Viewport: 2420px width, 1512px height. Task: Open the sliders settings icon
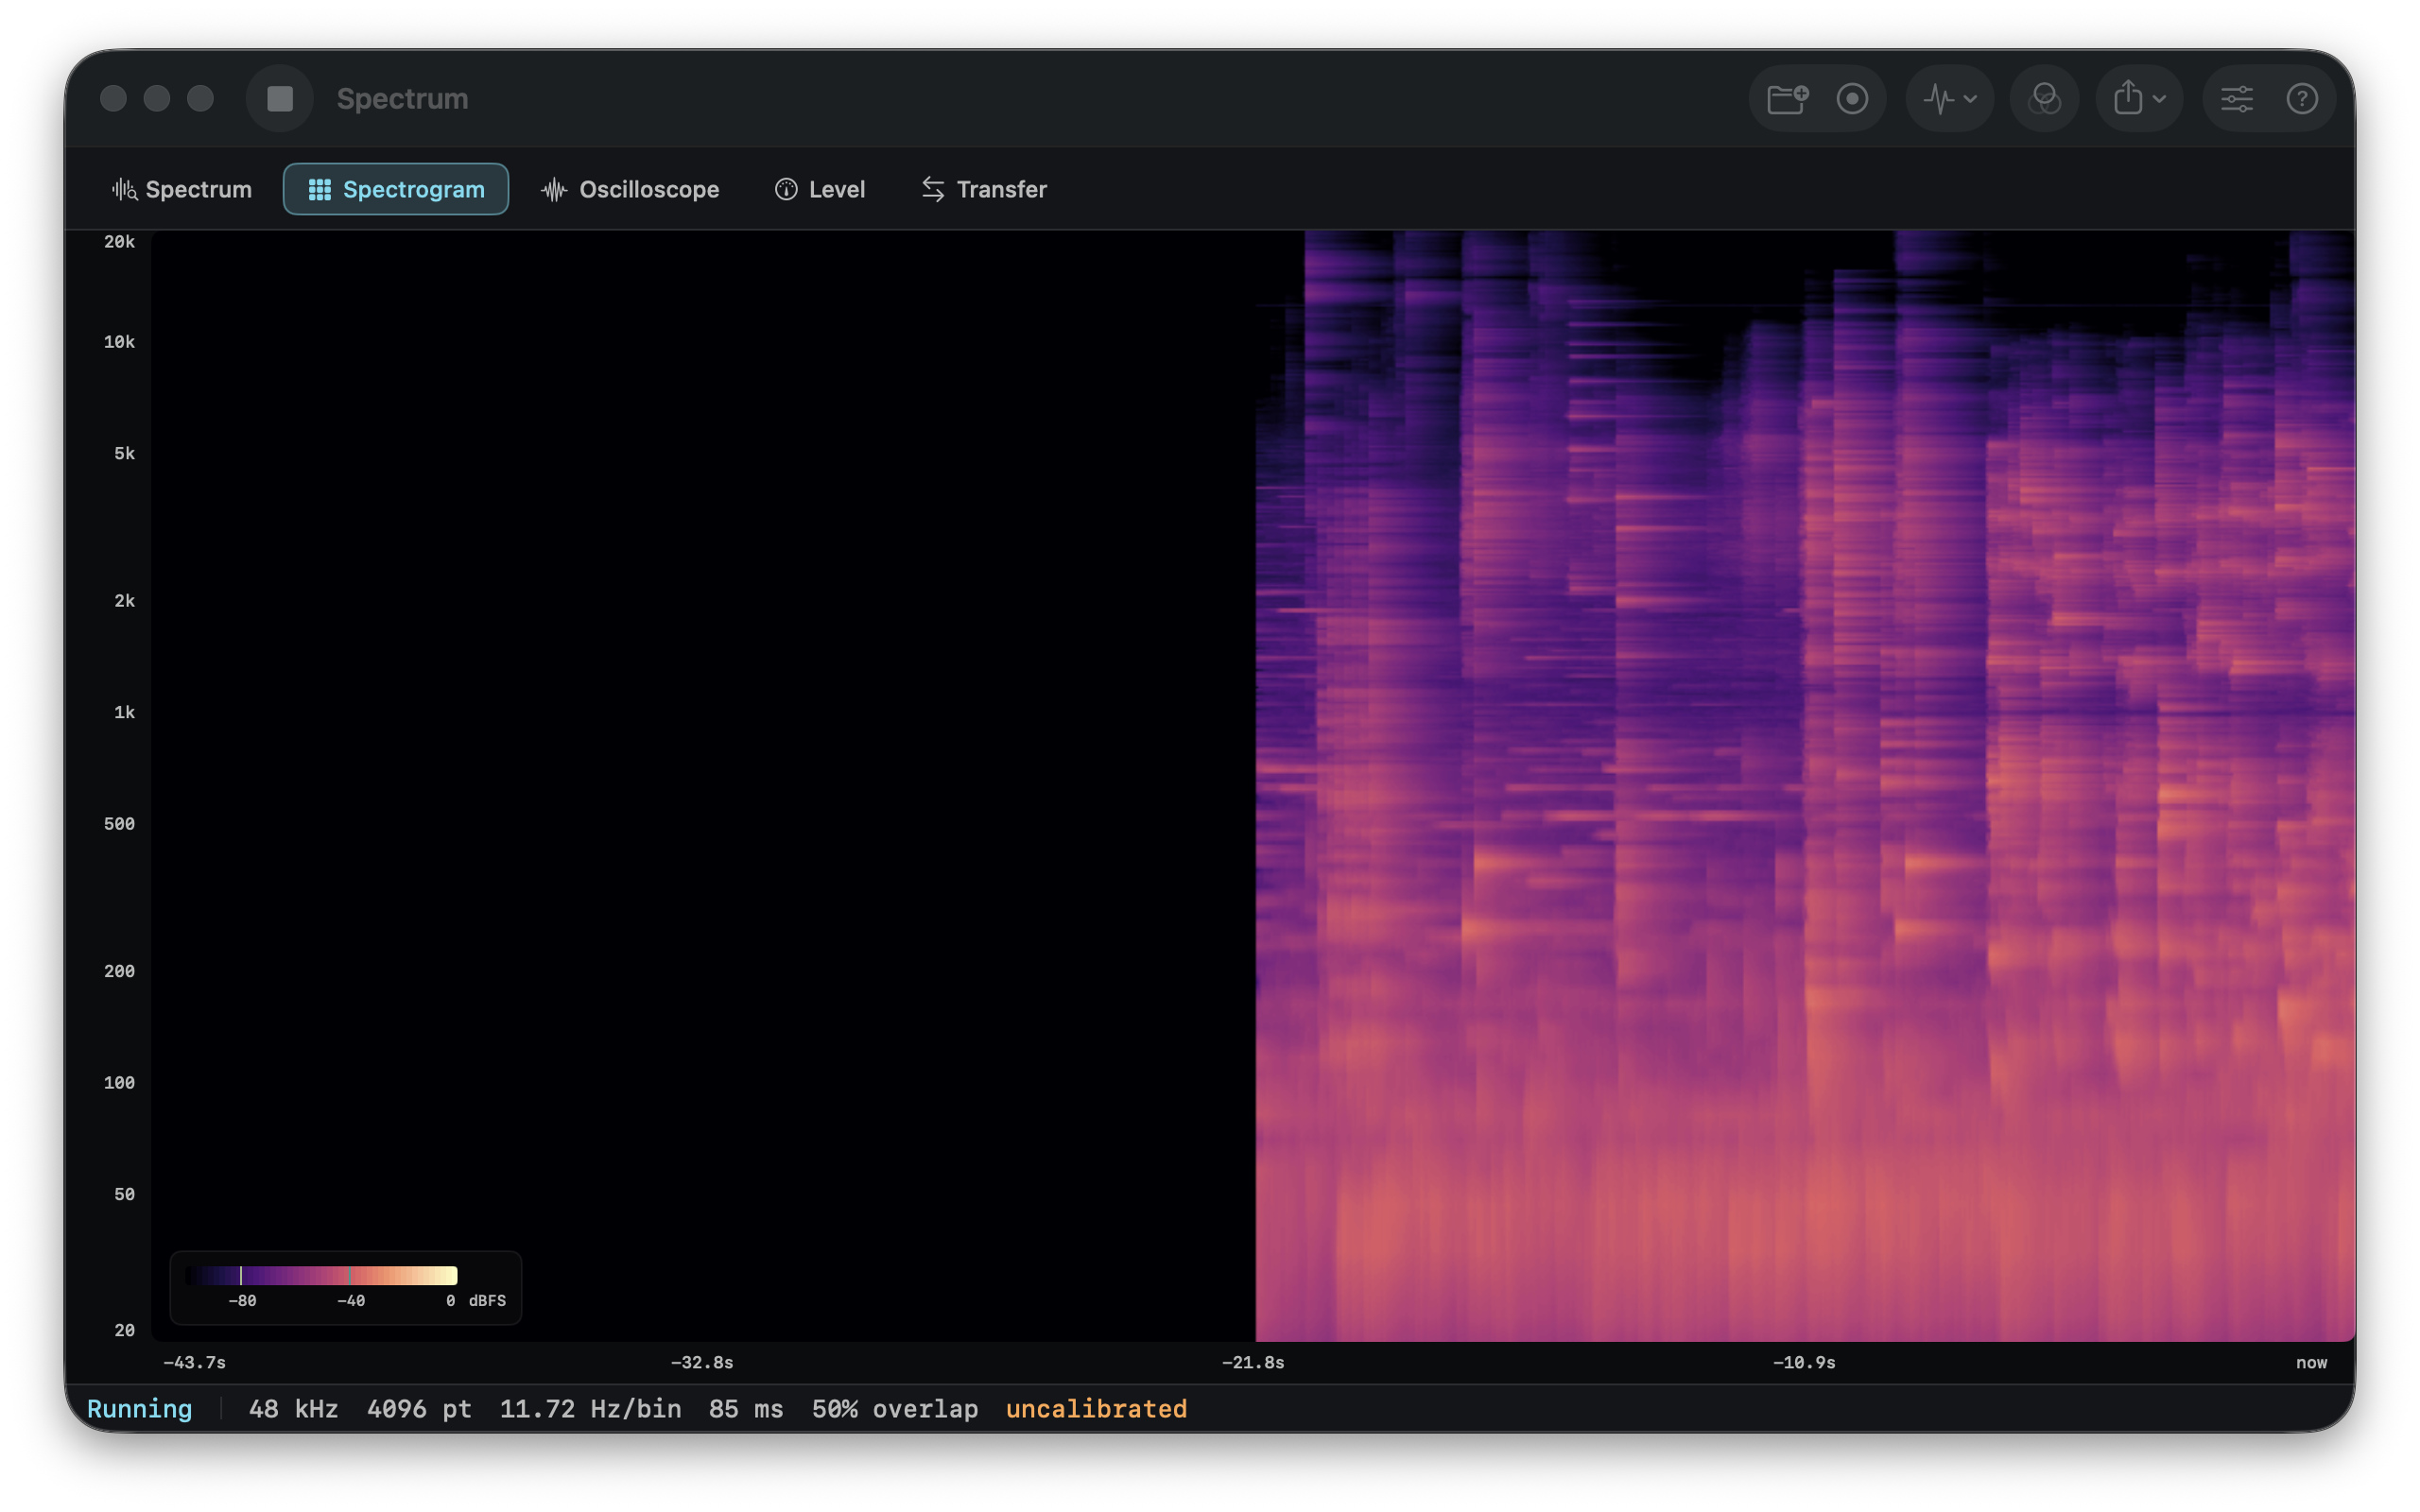pyautogui.click(x=2236, y=99)
